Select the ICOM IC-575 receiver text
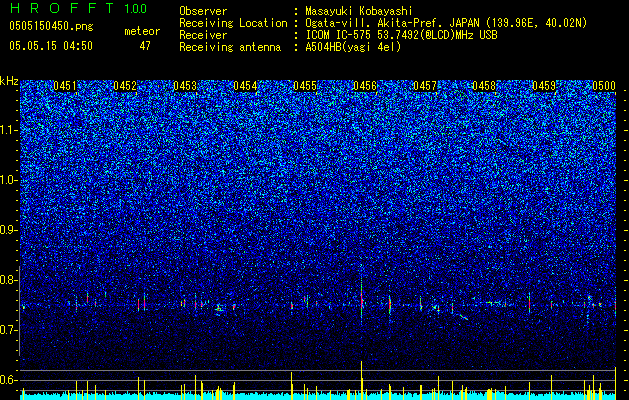The width and height of the screenshot is (629, 400). coord(401,35)
